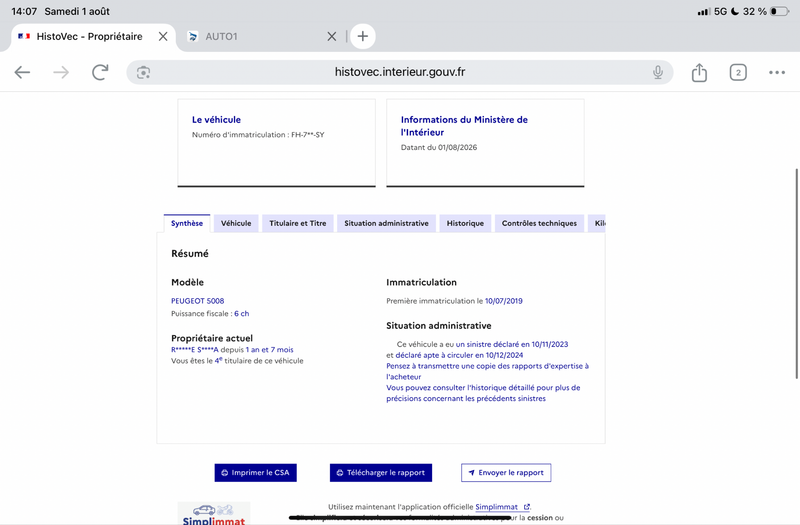Click the status bar clock showing 14:07
This screenshot has width=800, height=525.
coord(24,11)
